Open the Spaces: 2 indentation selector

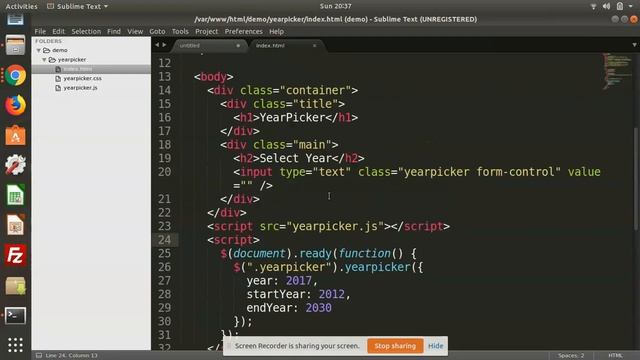pos(571,356)
